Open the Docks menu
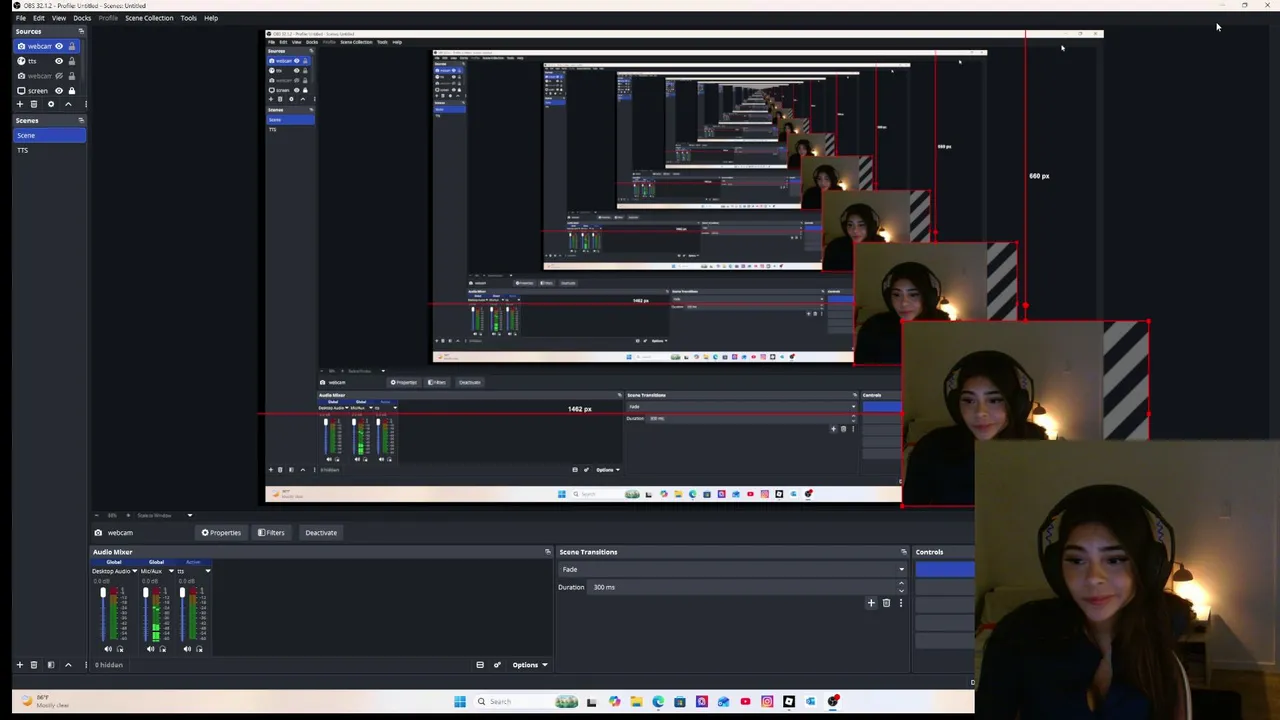Screen dimensions: 1280x720 [82, 18]
